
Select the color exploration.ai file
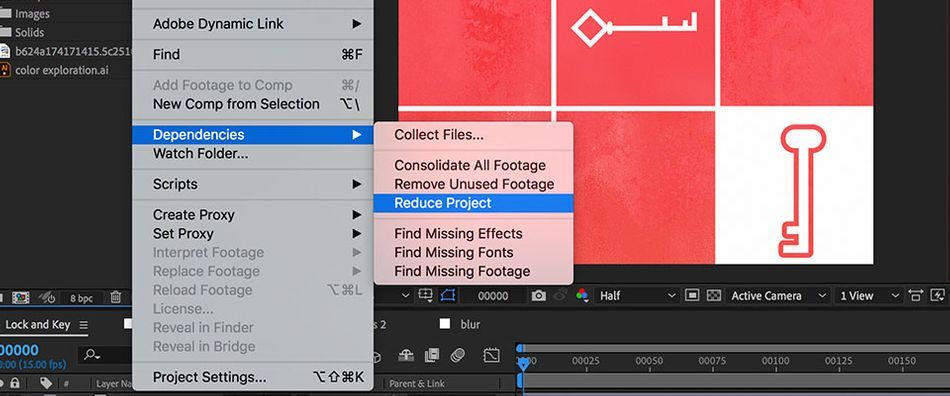62,70
